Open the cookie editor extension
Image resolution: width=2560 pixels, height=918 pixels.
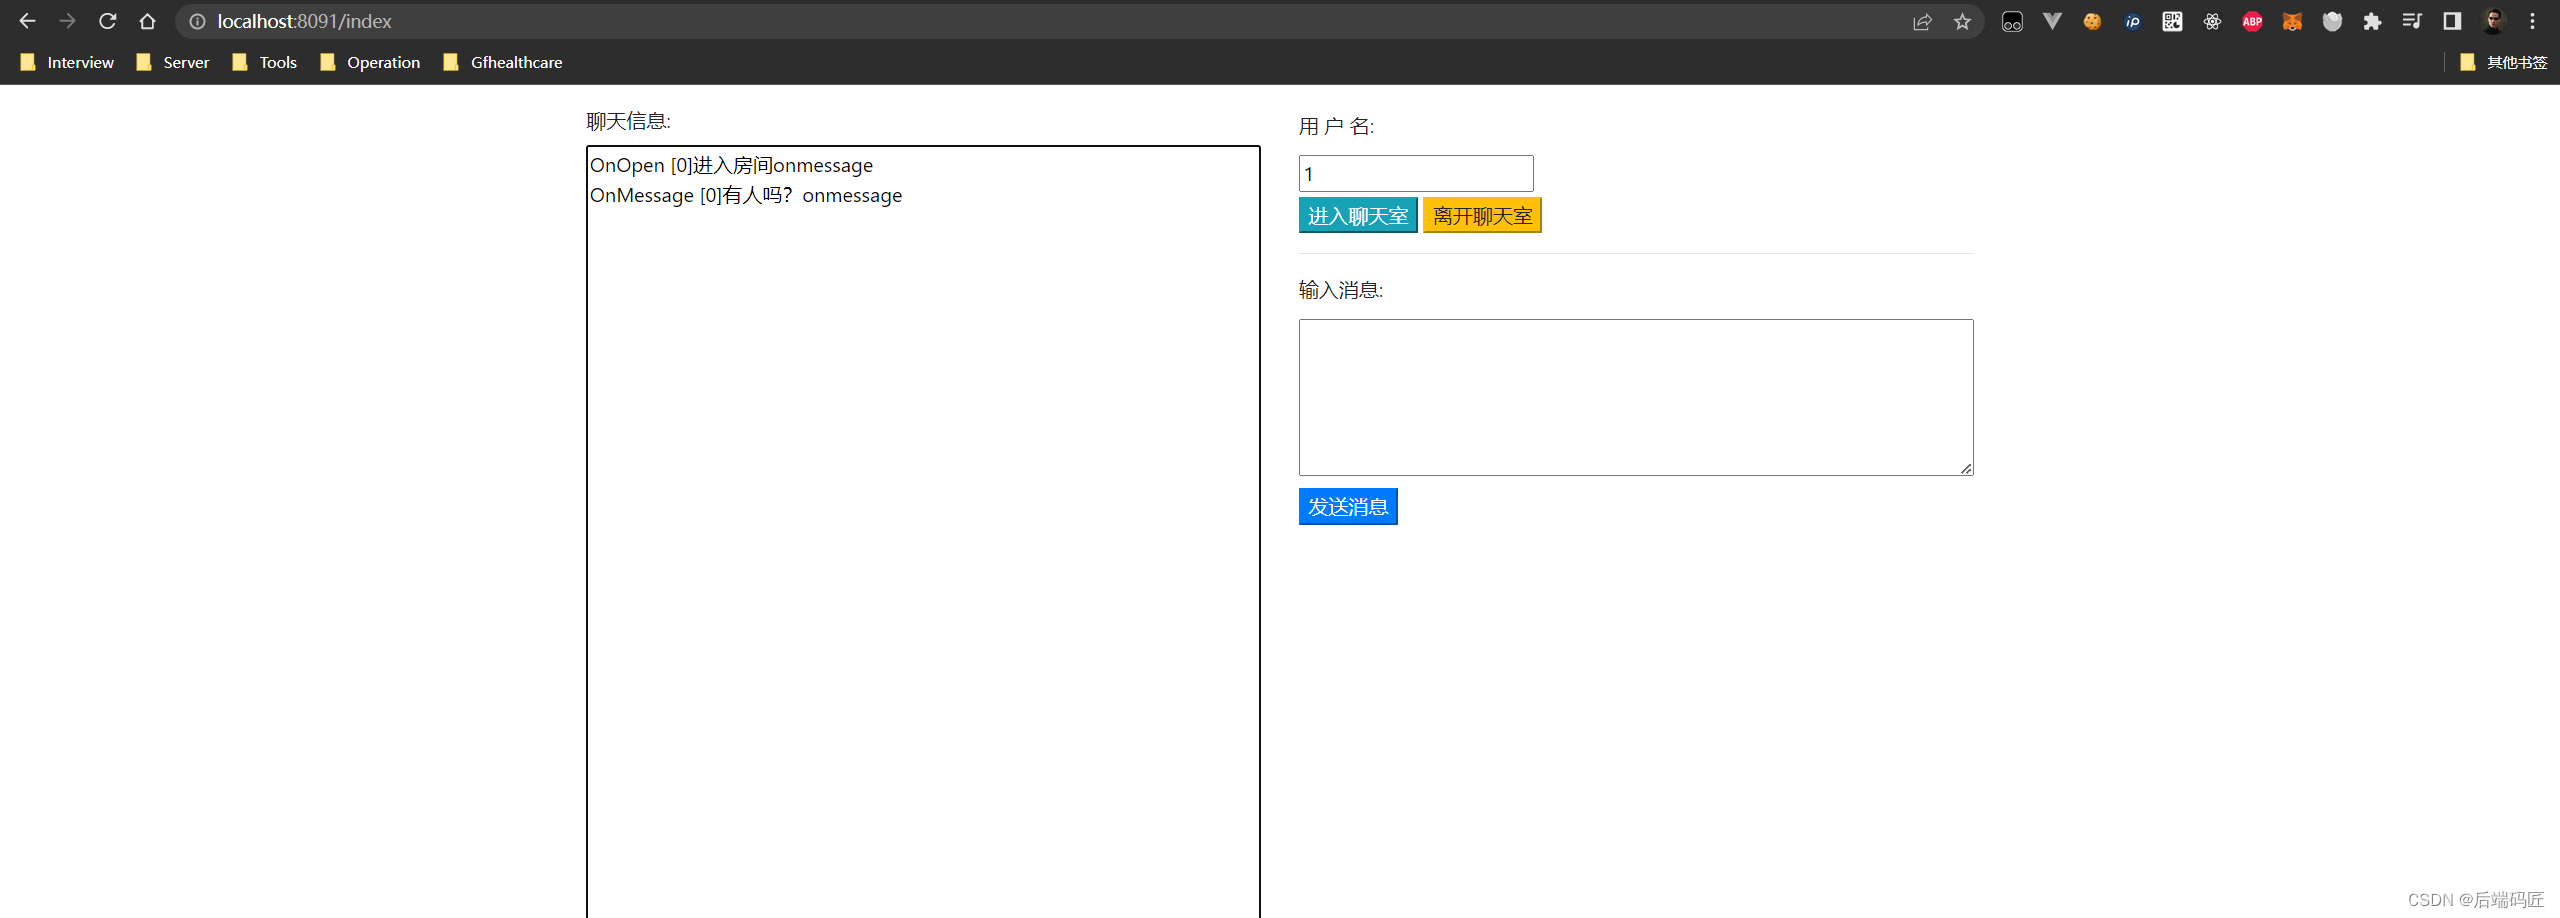tap(2092, 21)
